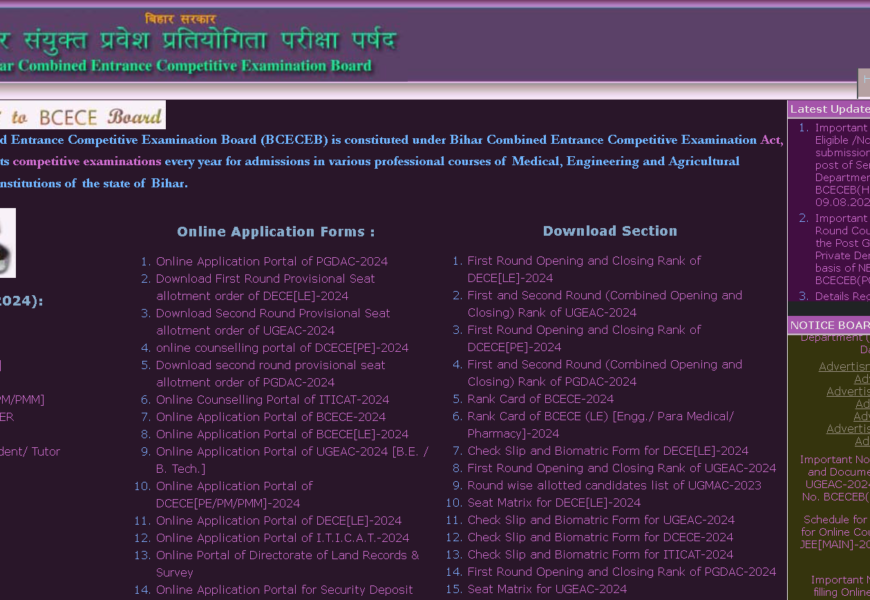Open Online Application Portal of BCECE[LE]-2024

point(282,434)
